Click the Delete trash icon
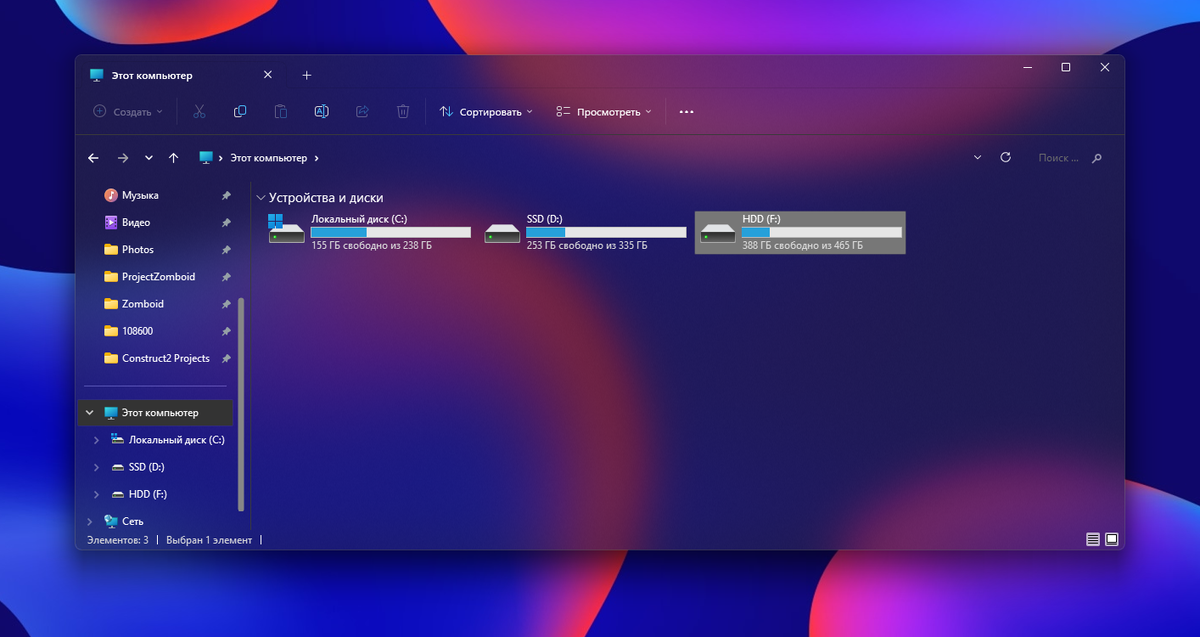Viewport: 1200px width, 637px height. point(403,112)
